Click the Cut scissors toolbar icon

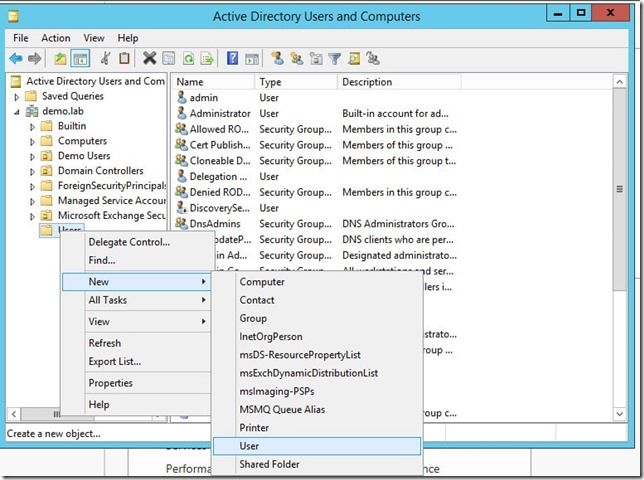[104, 59]
